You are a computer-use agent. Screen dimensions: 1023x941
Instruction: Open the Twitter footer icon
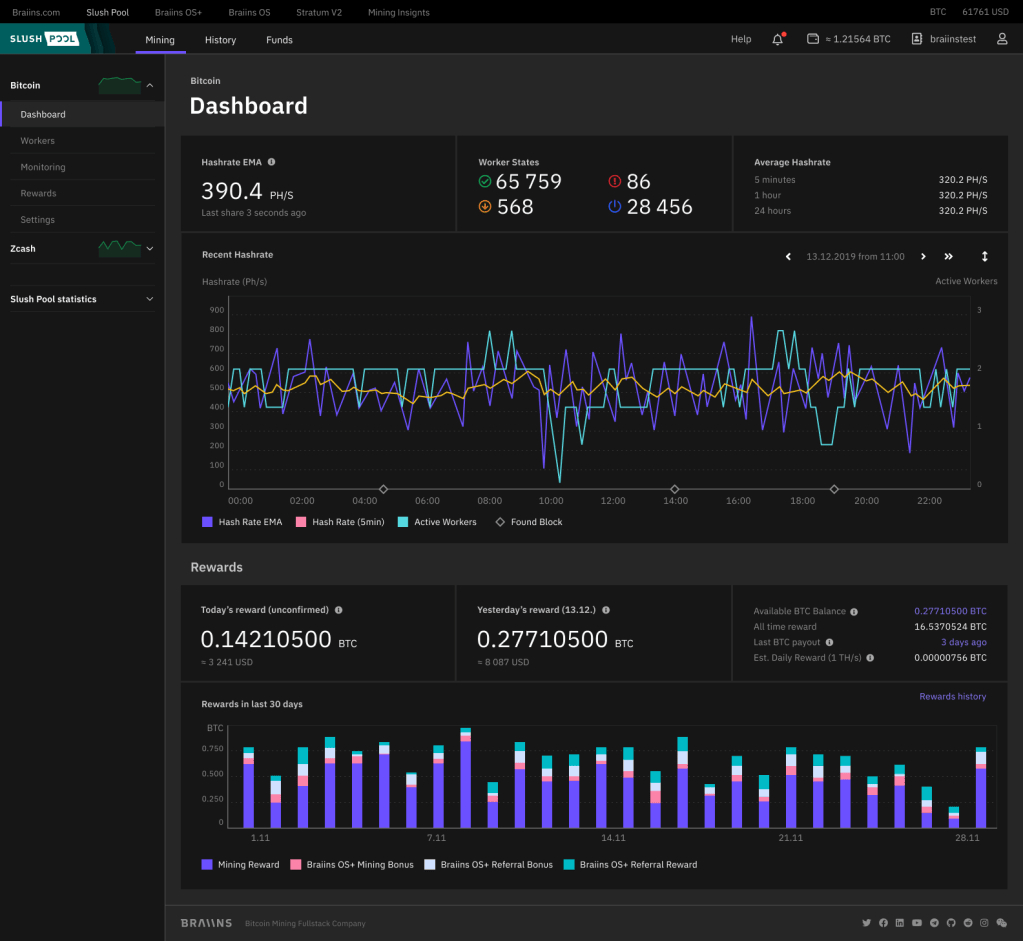(x=866, y=923)
